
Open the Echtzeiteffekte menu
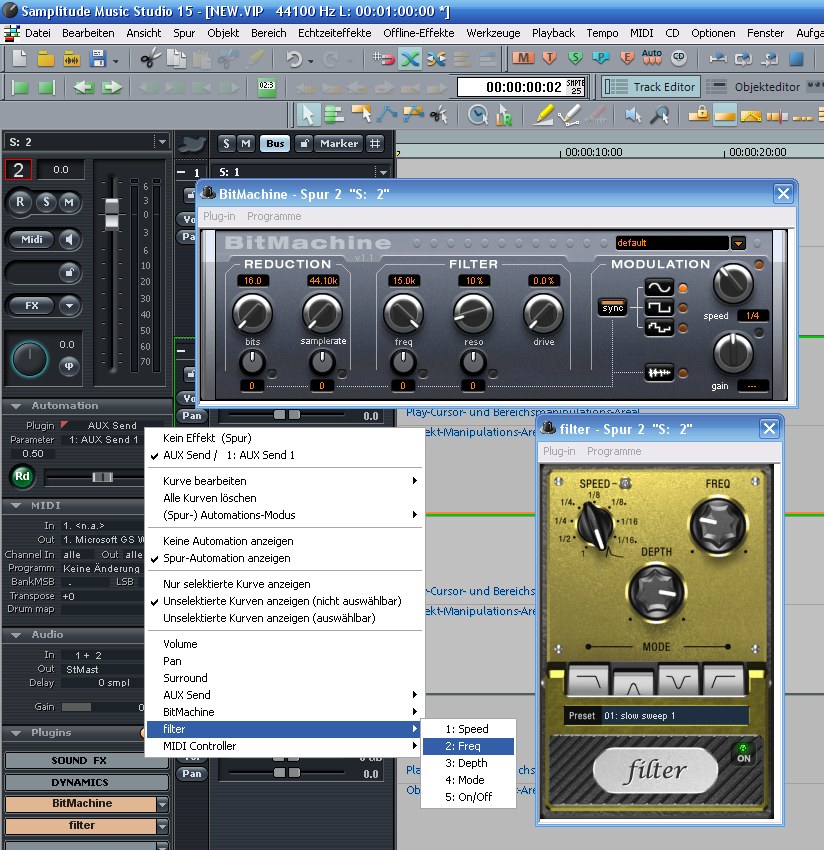334,33
